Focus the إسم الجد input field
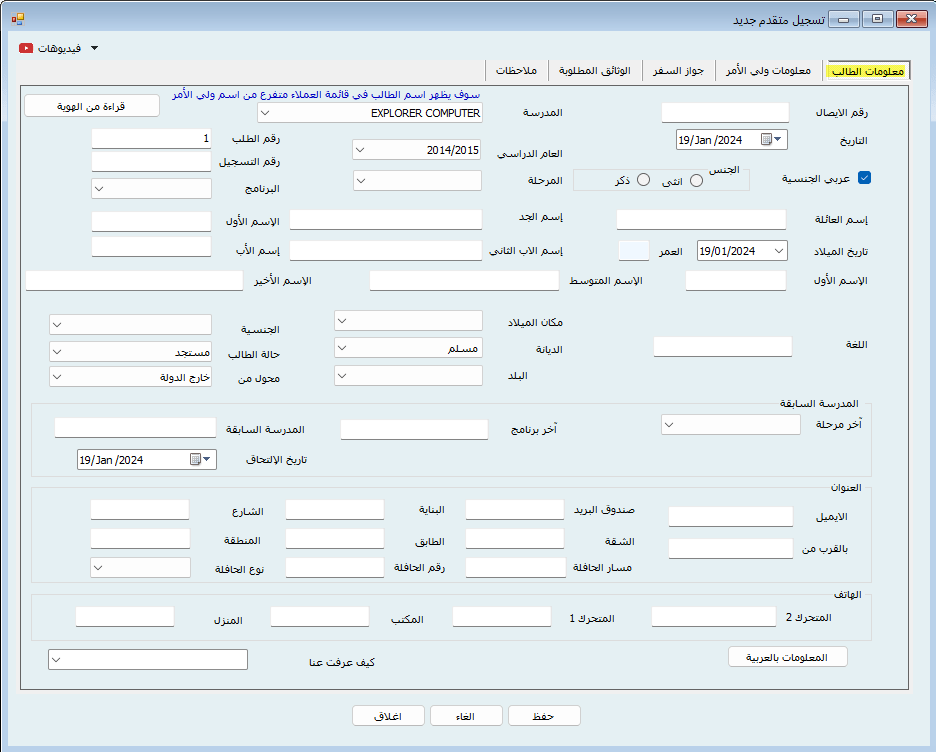The width and height of the screenshot is (936, 752). point(386,219)
